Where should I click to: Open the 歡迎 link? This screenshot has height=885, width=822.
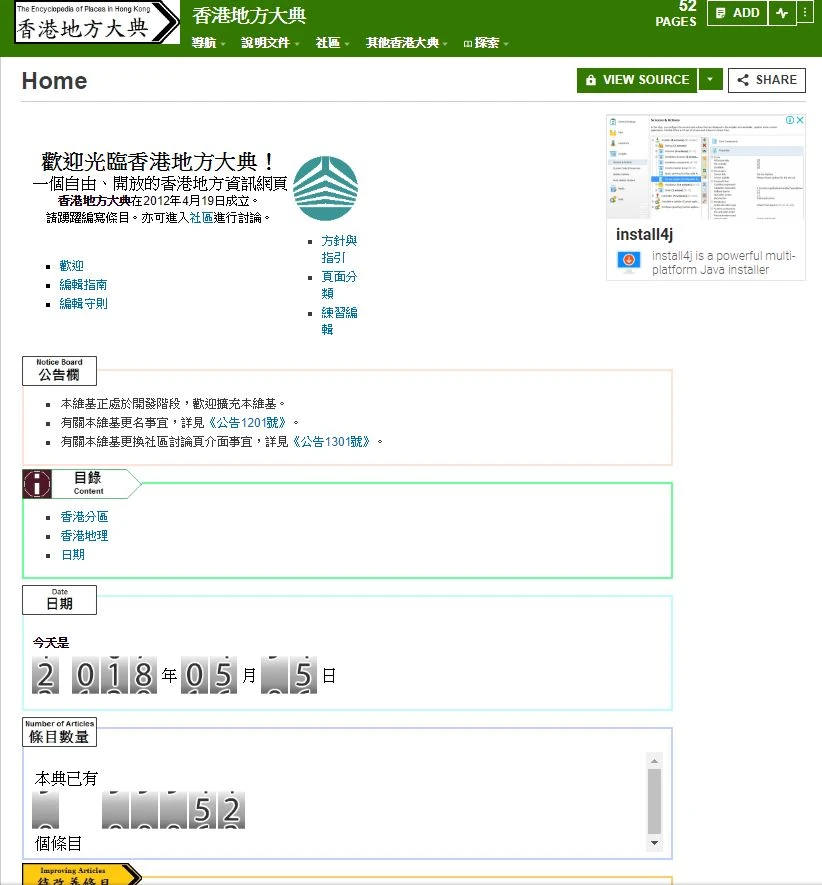pos(71,266)
